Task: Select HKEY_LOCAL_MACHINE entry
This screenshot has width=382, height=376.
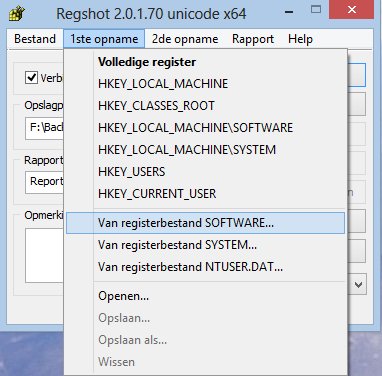Action: (x=205, y=84)
